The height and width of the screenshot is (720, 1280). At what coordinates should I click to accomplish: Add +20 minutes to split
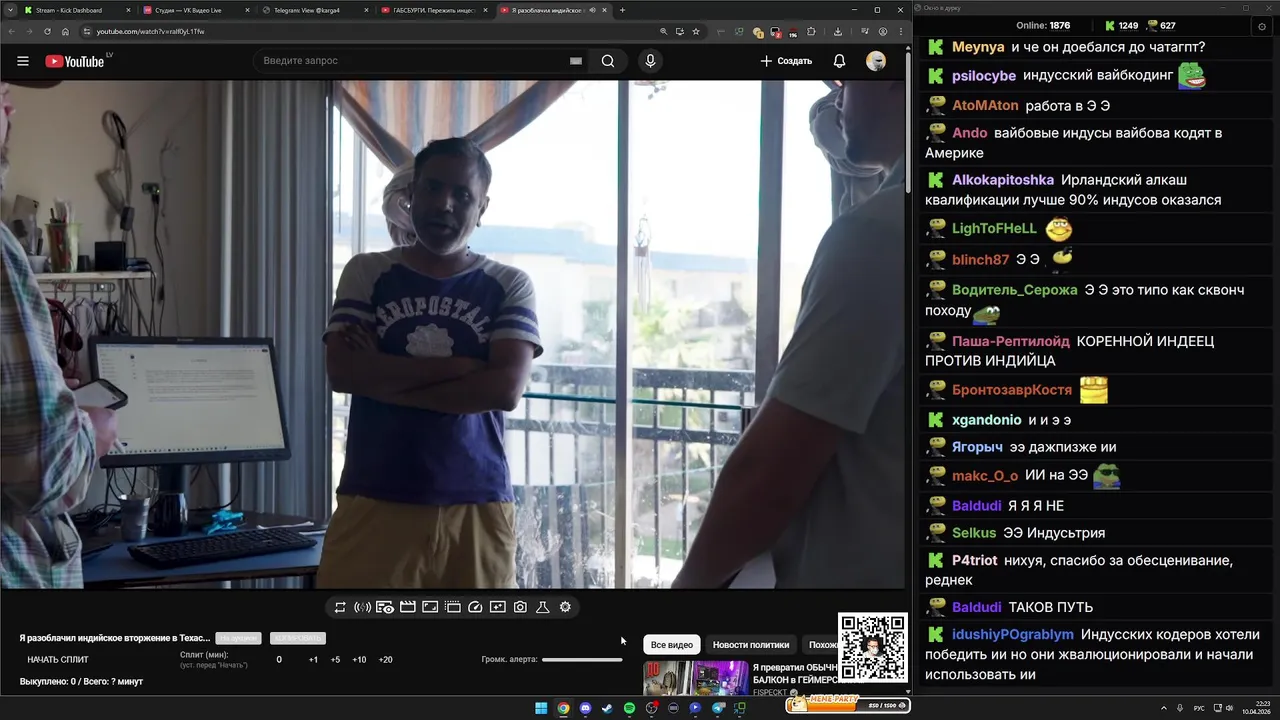tap(385, 660)
